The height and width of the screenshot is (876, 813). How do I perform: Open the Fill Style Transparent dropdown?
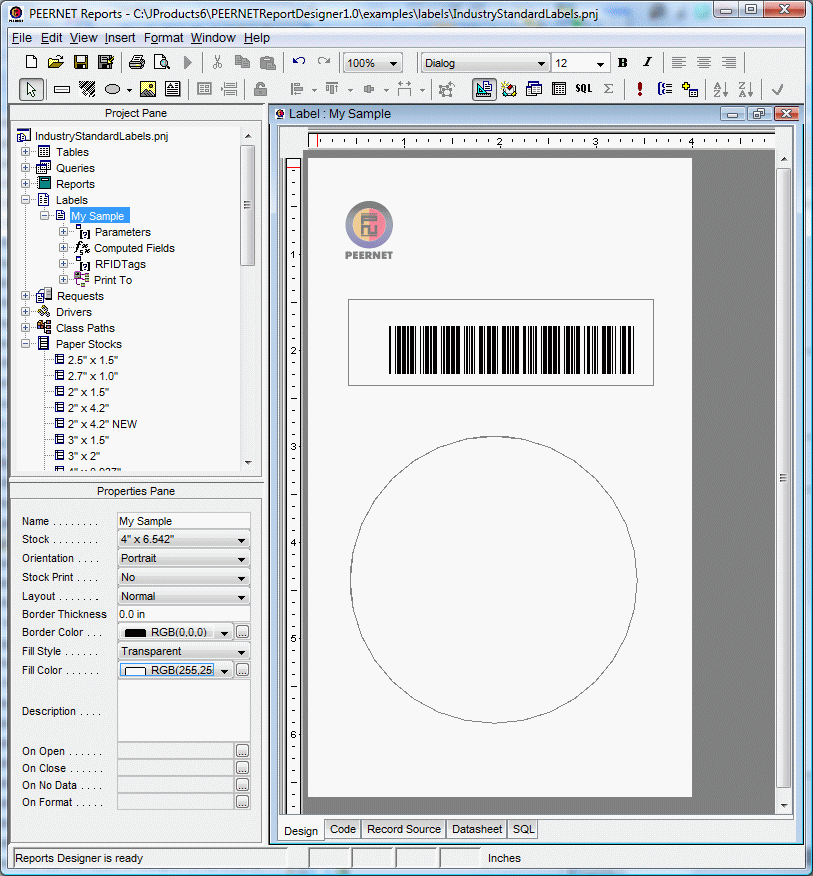(241, 652)
